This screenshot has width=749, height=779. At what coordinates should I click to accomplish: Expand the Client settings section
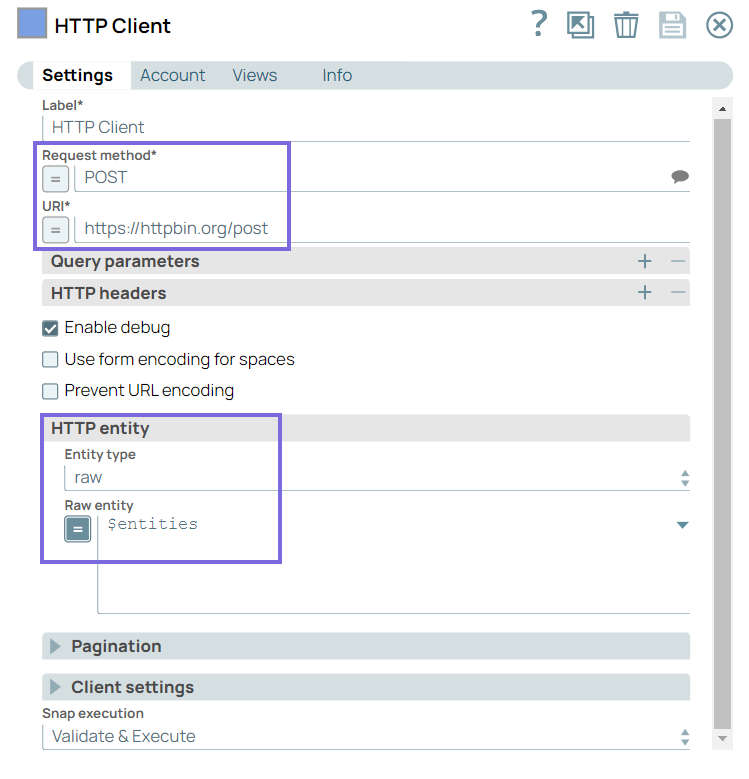(x=56, y=688)
